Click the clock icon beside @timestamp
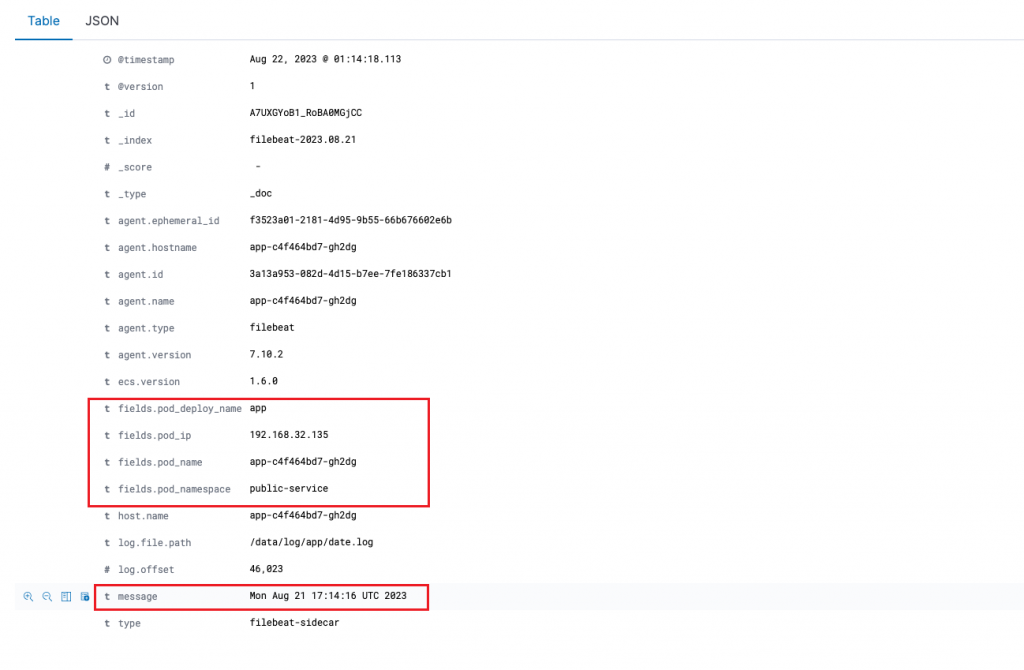This screenshot has height=670, width=1024. coord(107,59)
